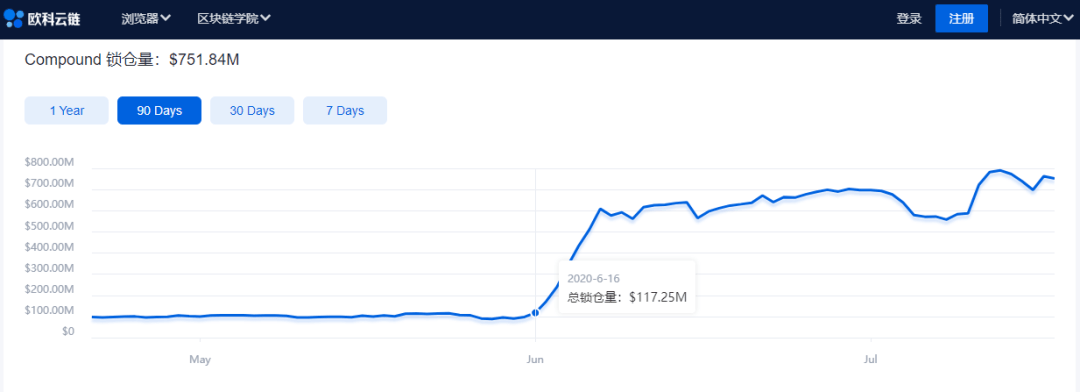Click the $300.00M y-axis label
Image resolution: width=1080 pixels, height=392 pixels.
point(49,268)
